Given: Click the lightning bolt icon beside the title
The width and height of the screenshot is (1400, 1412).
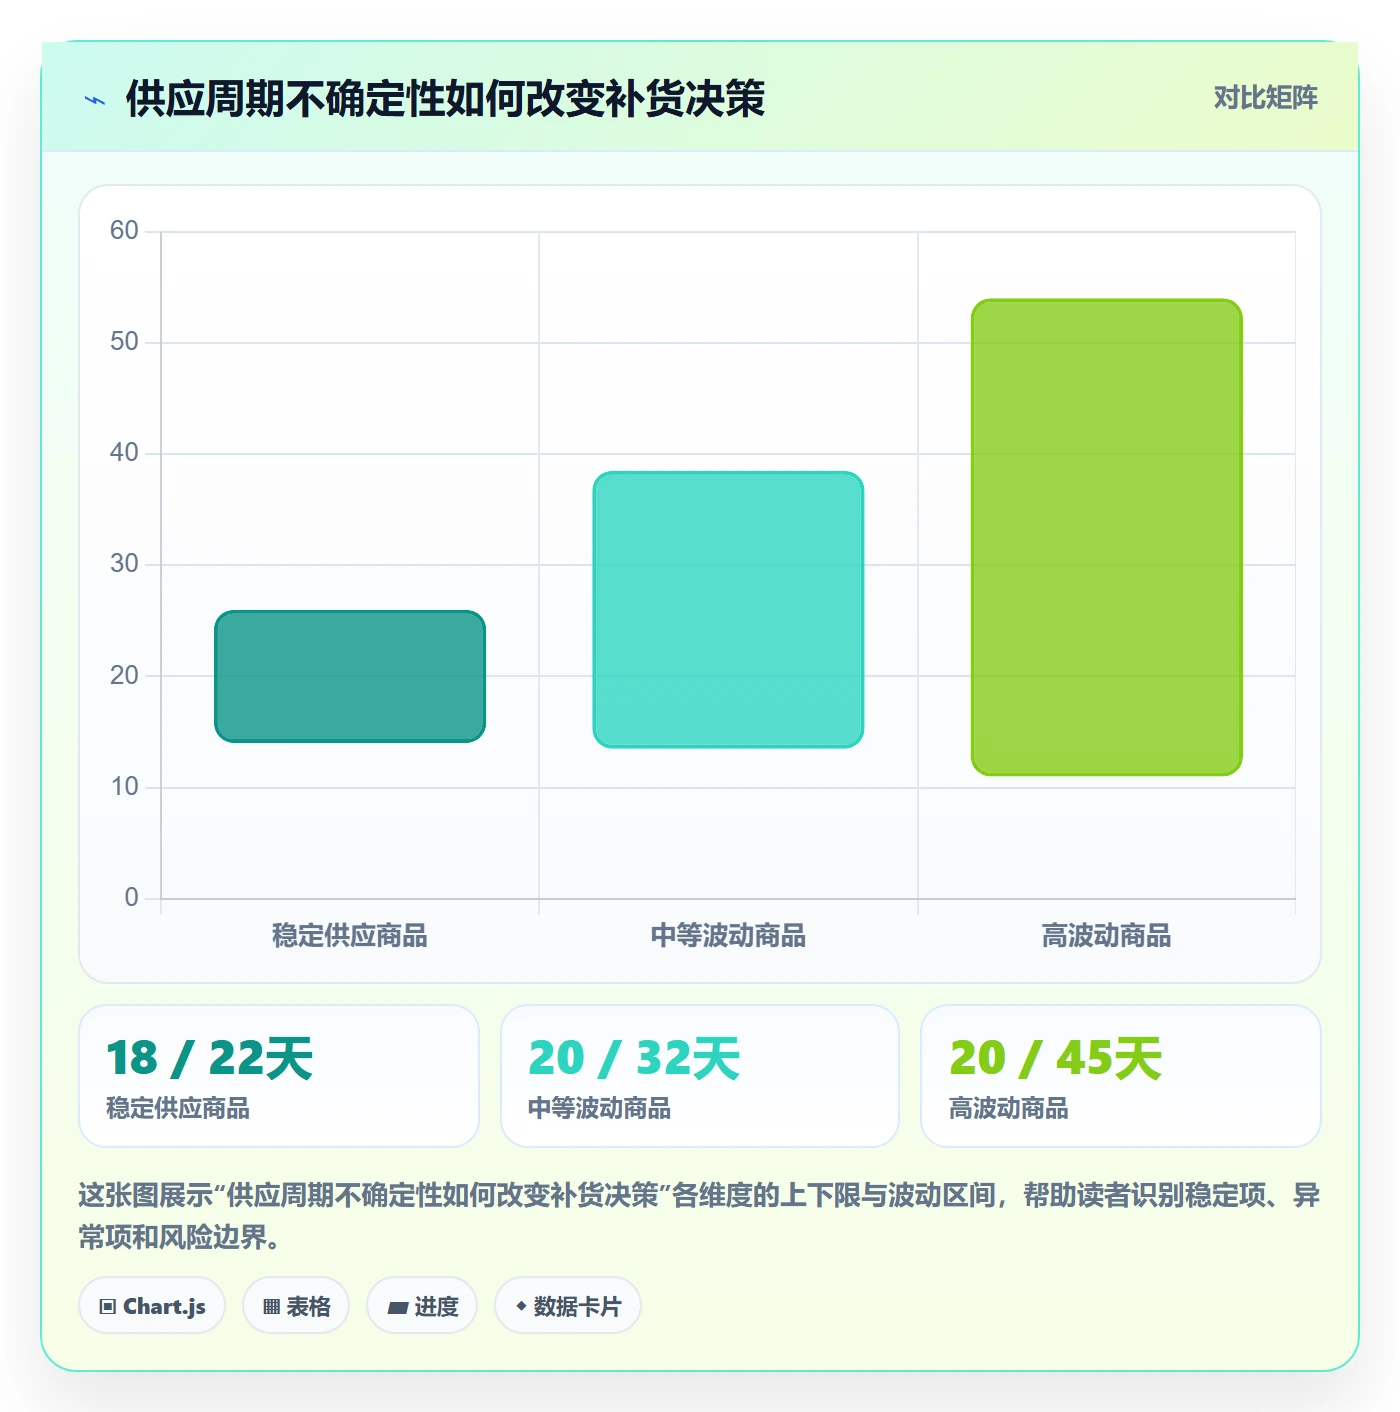Looking at the screenshot, I should 95,100.
